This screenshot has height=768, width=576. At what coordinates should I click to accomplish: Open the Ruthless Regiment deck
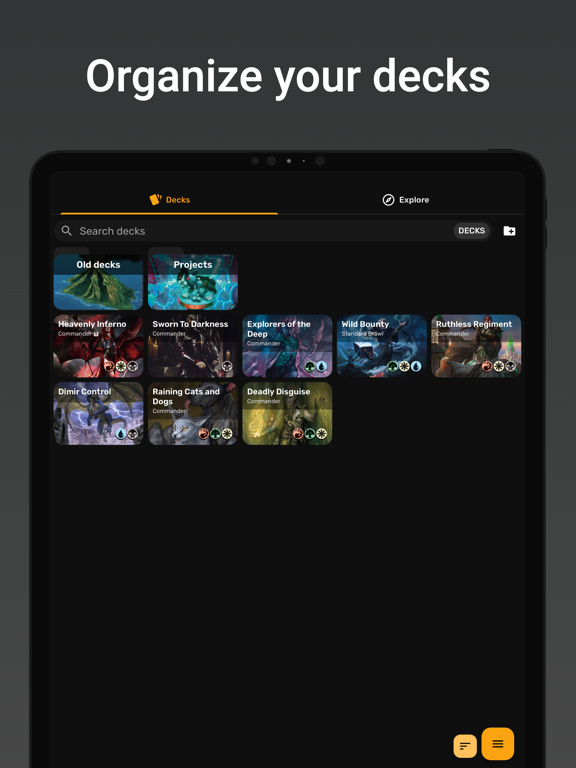tap(476, 346)
